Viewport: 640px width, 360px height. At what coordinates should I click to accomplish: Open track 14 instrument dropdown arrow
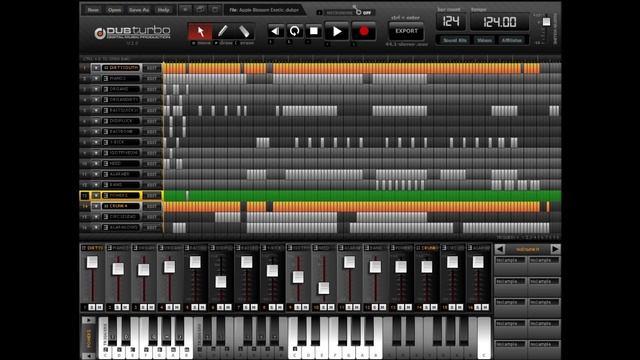[x=96, y=206]
